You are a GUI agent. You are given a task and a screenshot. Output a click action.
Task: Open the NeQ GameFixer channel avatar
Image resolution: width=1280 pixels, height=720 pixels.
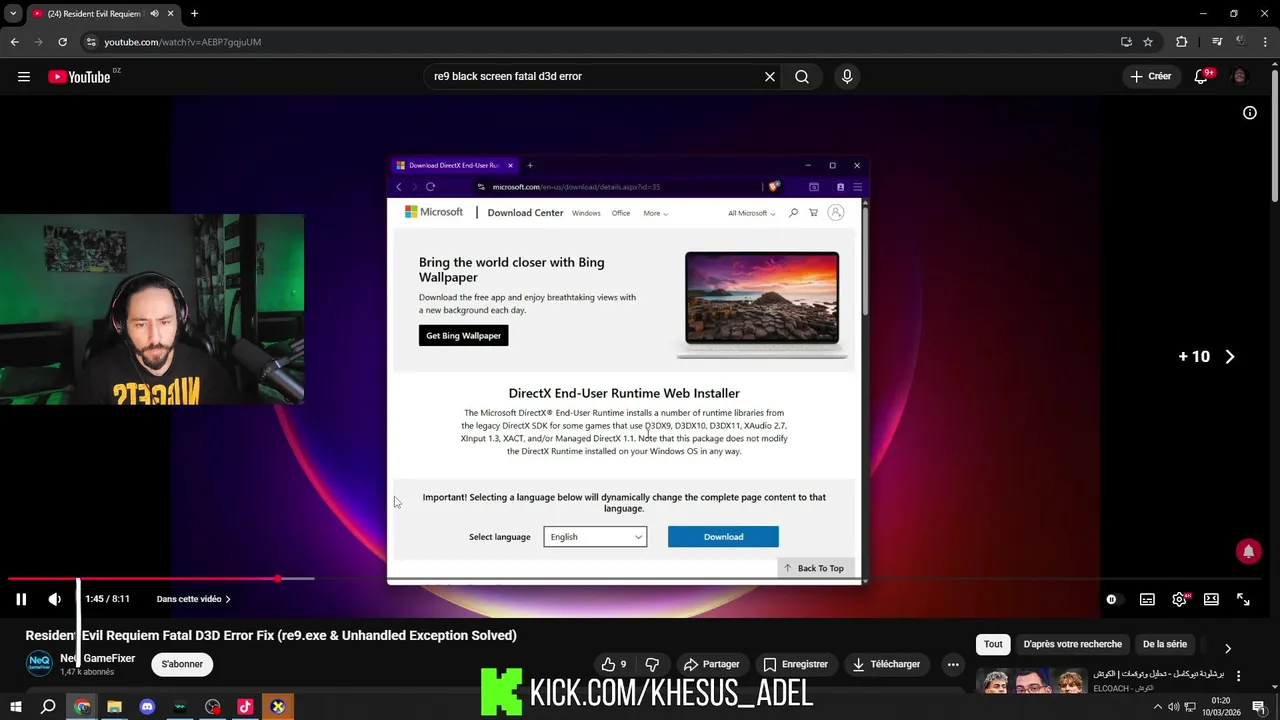point(39,663)
